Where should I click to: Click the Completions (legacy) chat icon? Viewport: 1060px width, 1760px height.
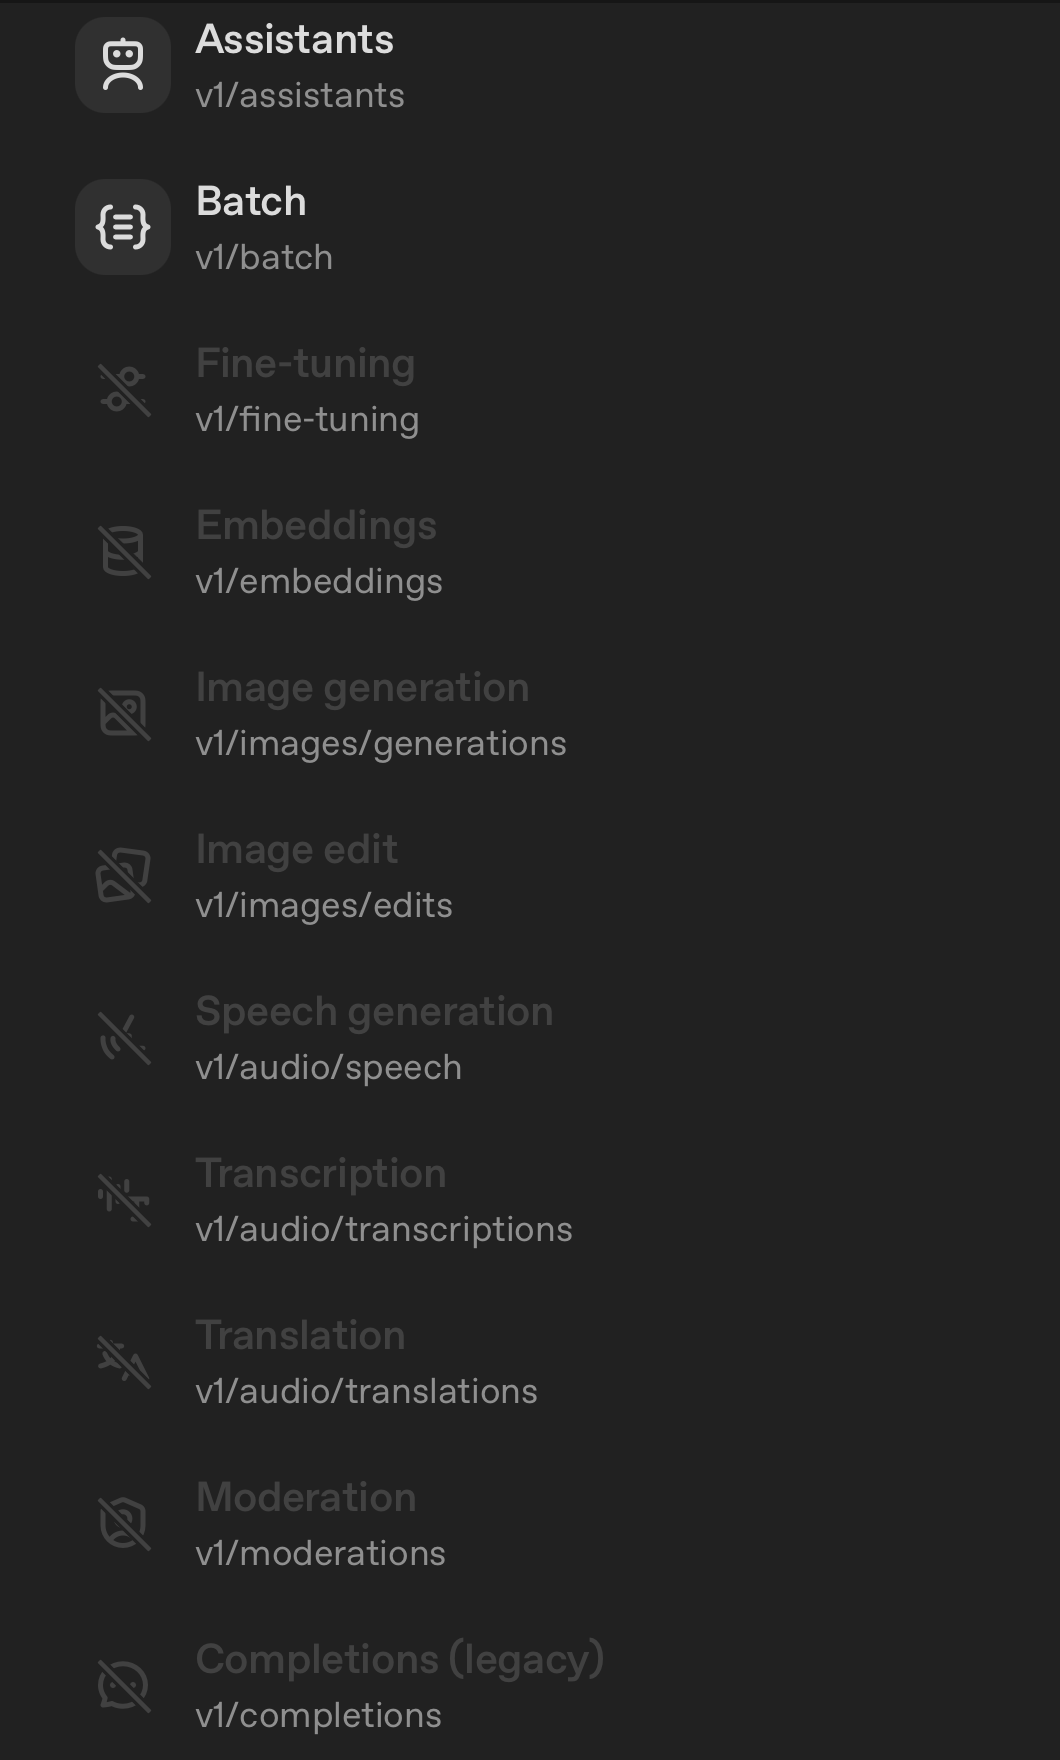pos(124,1686)
